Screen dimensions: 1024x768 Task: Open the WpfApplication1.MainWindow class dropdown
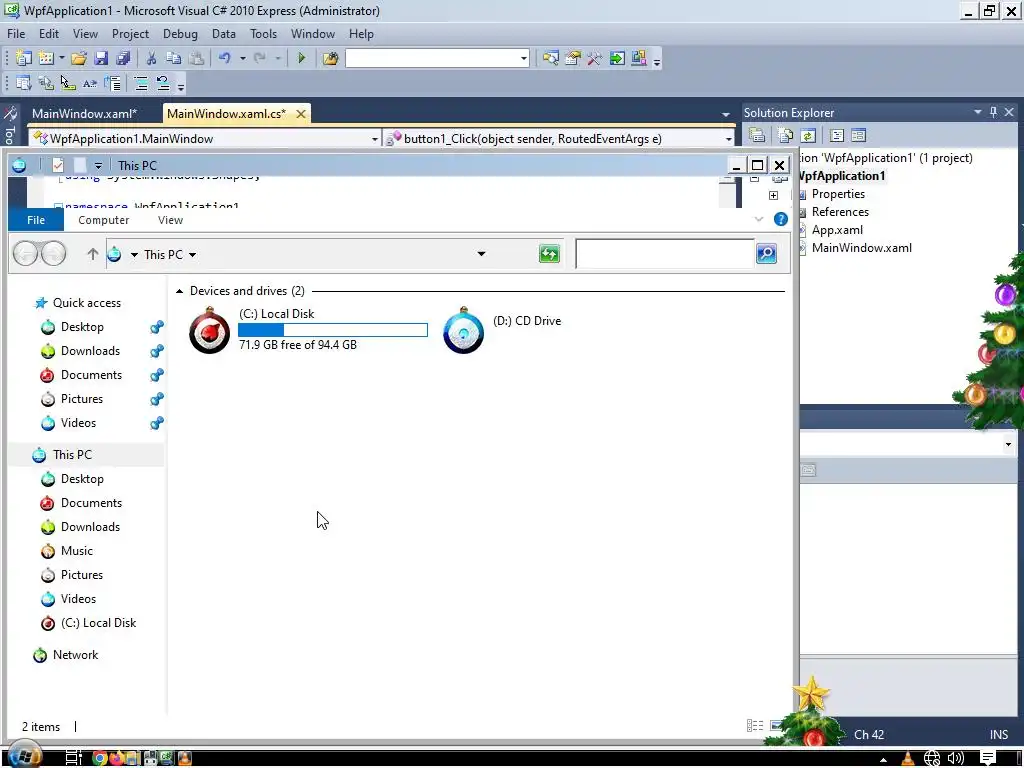tap(374, 139)
